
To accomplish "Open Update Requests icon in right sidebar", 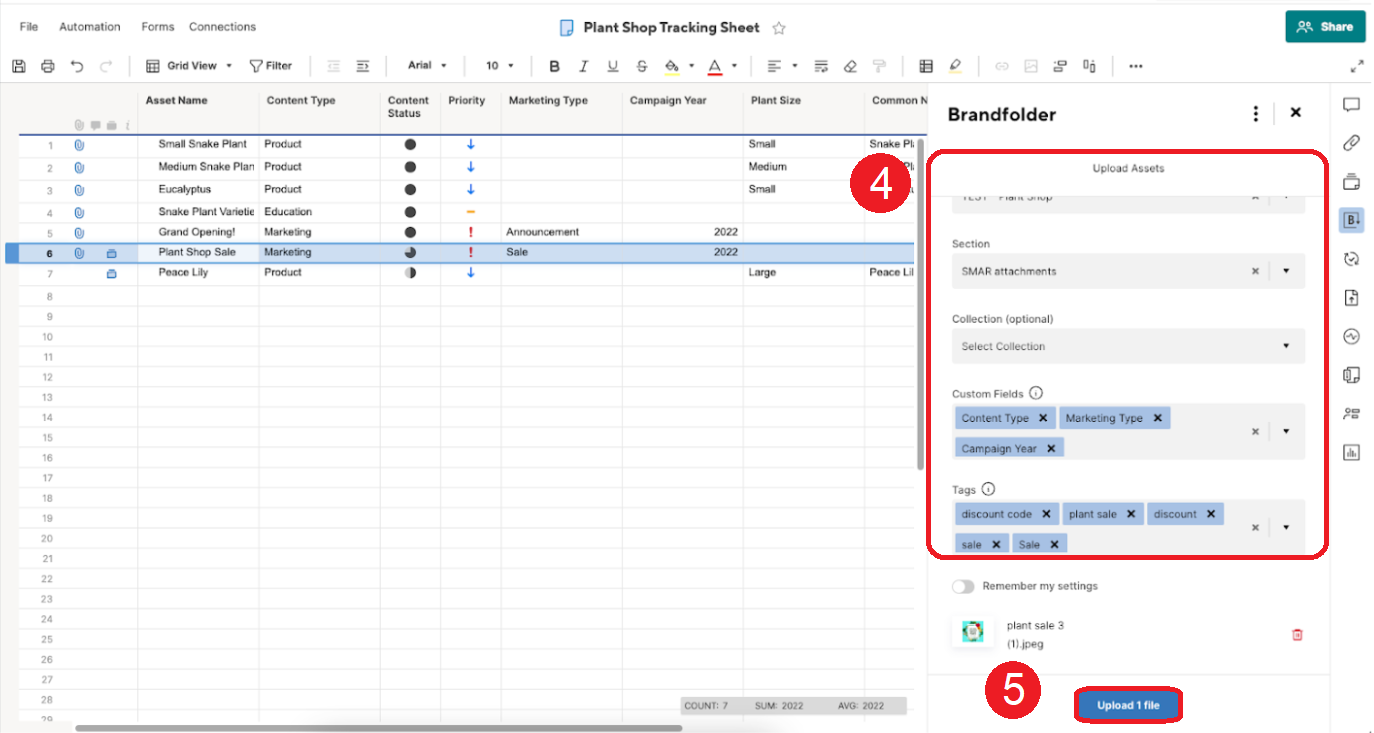I will 1351,259.
